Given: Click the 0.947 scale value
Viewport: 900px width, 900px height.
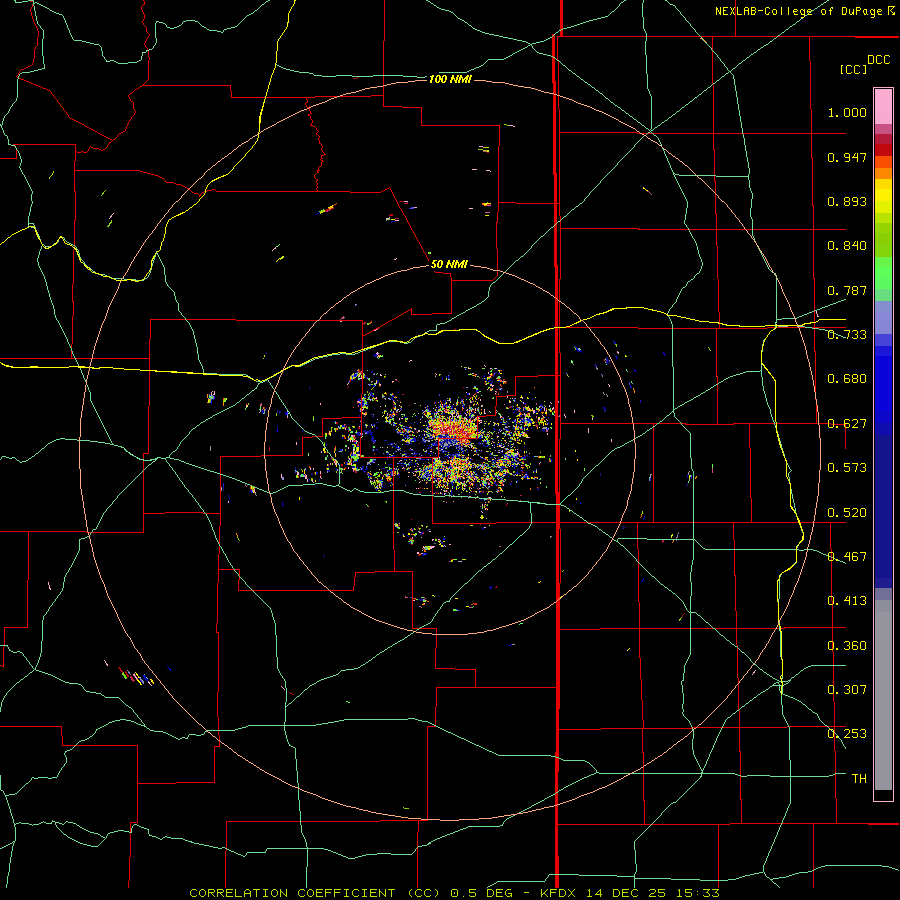Looking at the screenshot, I should click(x=847, y=157).
